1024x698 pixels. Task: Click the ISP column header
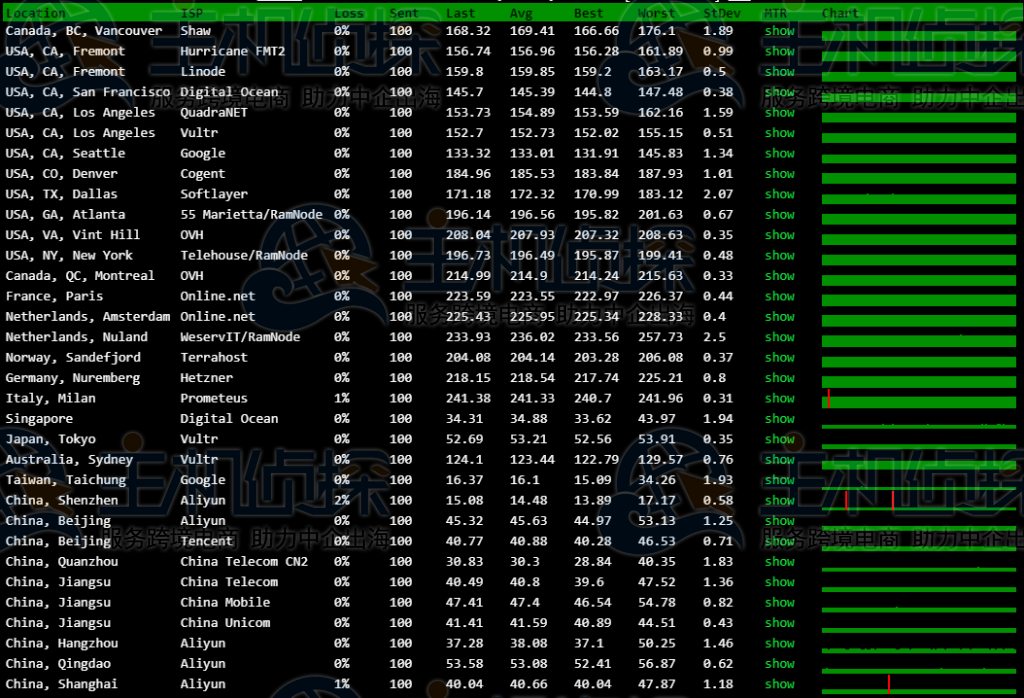(x=191, y=13)
